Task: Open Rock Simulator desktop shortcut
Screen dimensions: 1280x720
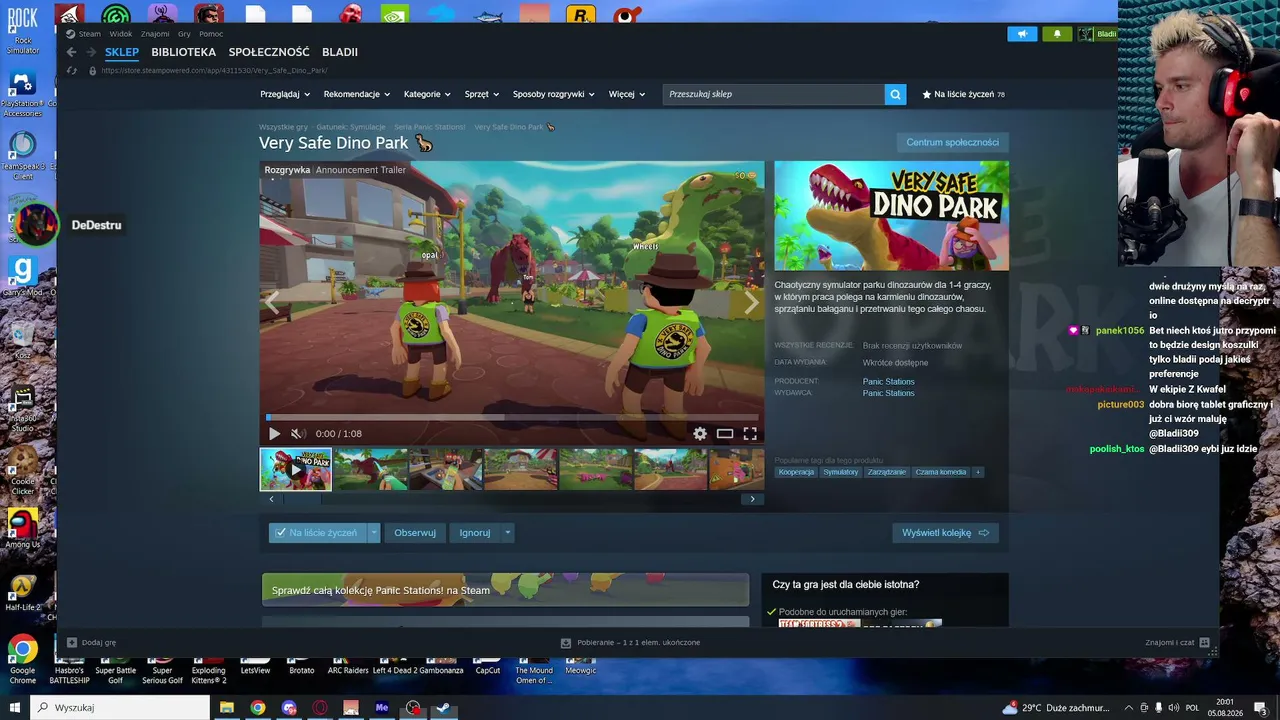Action: click(22, 30)
